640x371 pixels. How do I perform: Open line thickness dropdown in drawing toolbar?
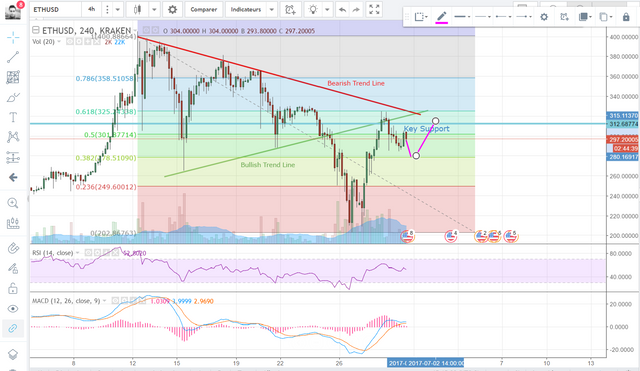pos(462,17)
